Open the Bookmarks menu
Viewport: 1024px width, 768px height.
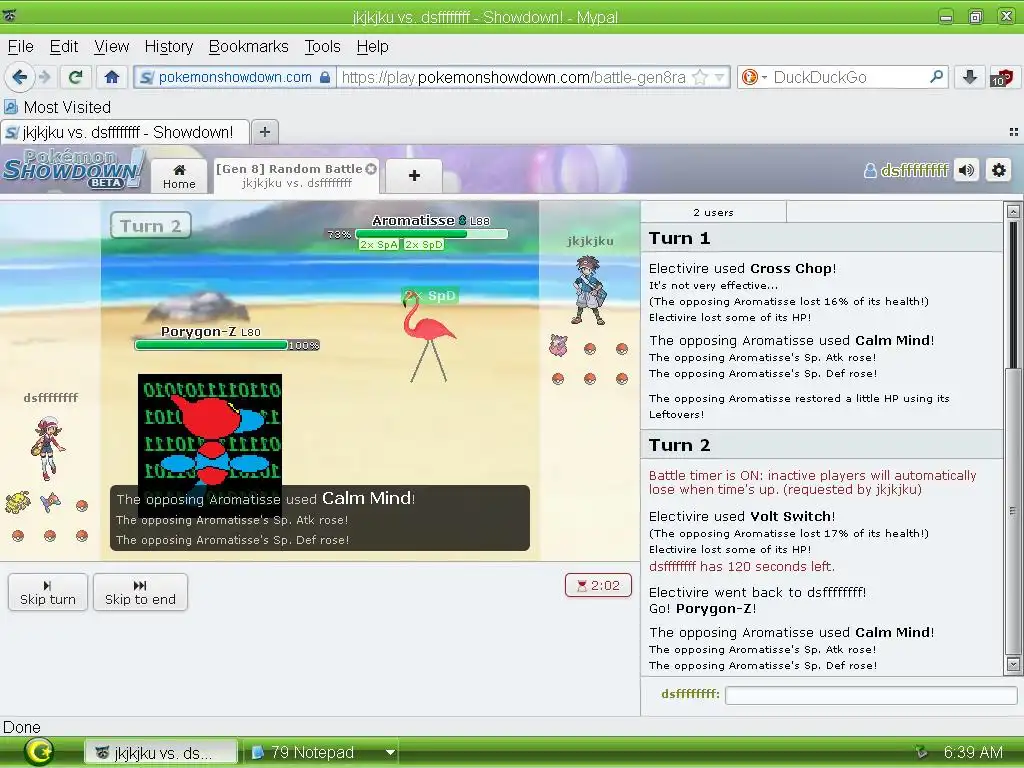pyautogui.click(x=248, y=47)
